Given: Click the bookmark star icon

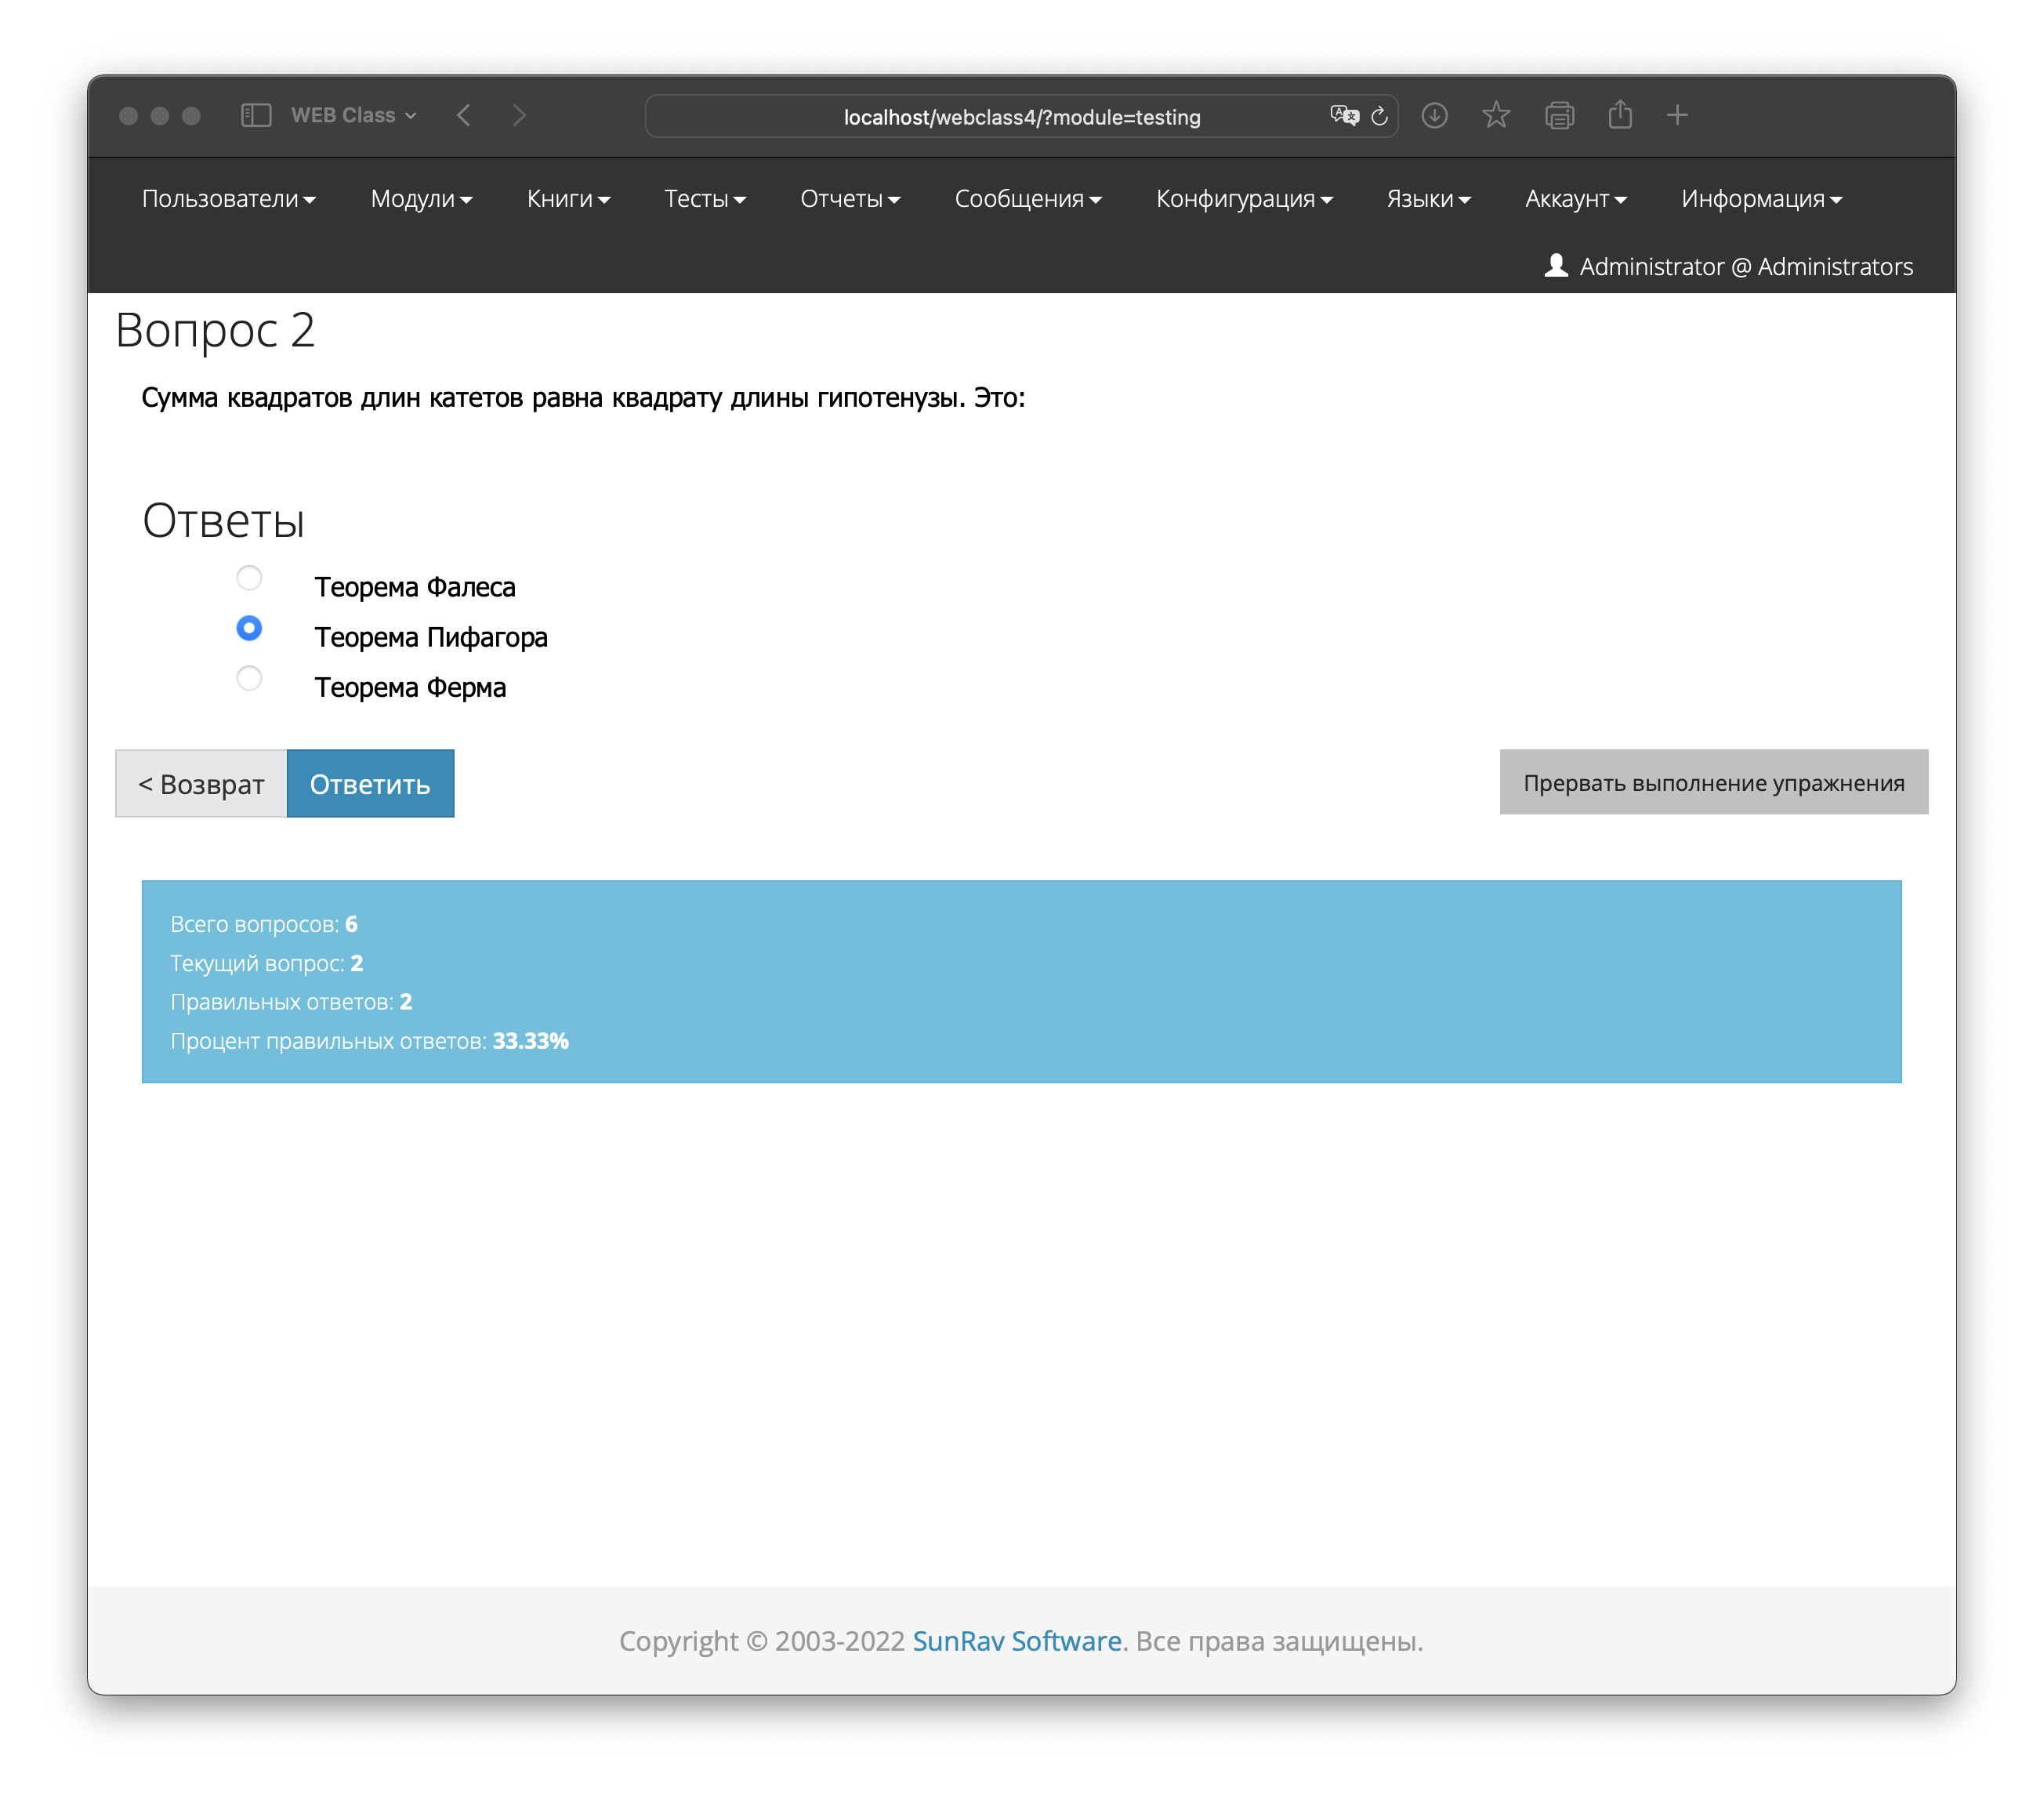Looking at the screenshot, I should click(x=1496, y=115).
